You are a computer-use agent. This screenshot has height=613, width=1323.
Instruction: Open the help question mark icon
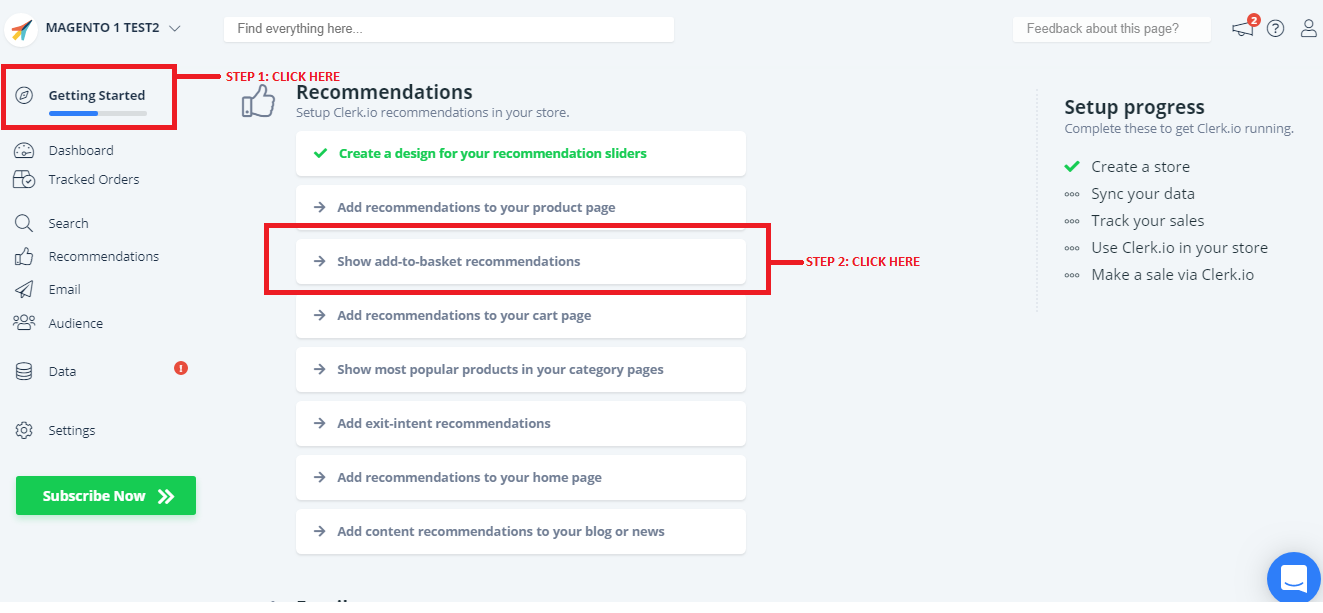[x=1275, y=29]
